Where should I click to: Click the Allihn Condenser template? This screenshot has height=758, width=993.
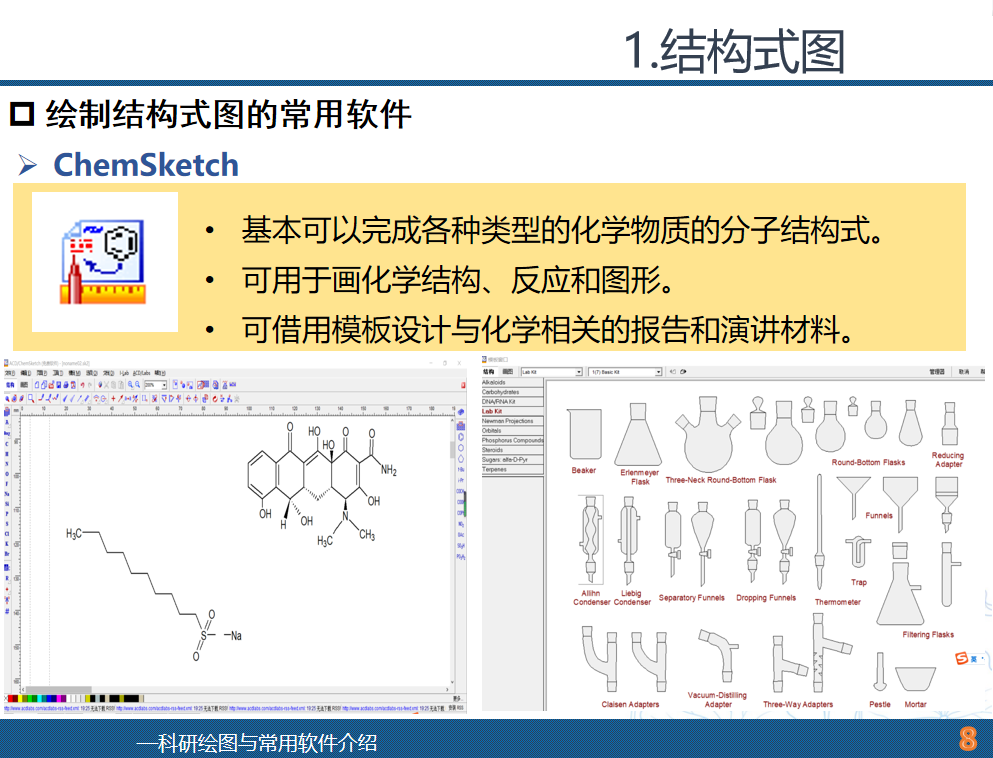tap(592, 540)
